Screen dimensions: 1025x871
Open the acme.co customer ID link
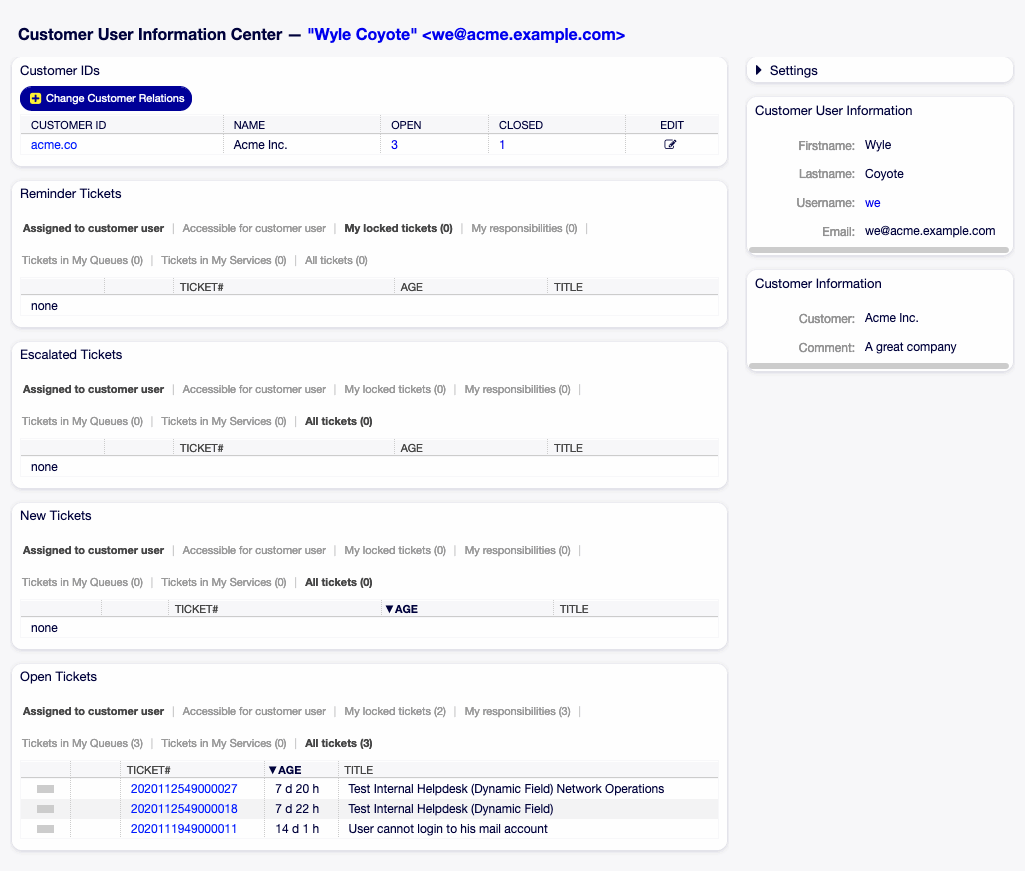pyautogui.click(x=53, y=144)
